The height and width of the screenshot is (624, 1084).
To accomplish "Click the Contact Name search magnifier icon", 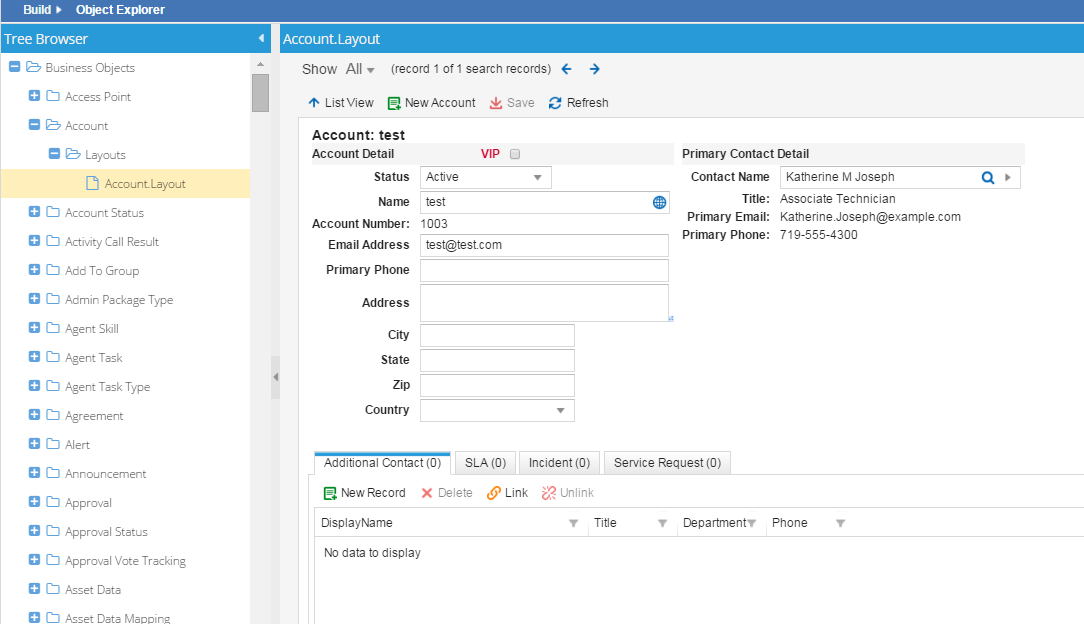I will tap(987, 177).
